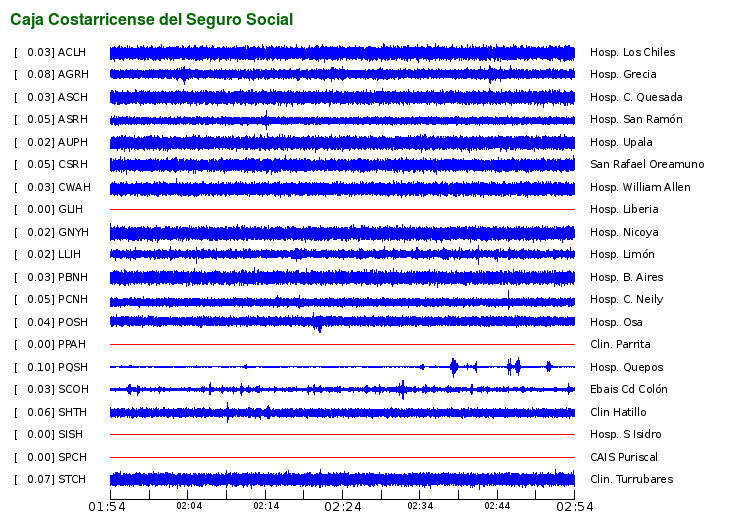Select station code CWAH label
The width and height of the screenshot is (740, 513).
click(x=74, y=187)
